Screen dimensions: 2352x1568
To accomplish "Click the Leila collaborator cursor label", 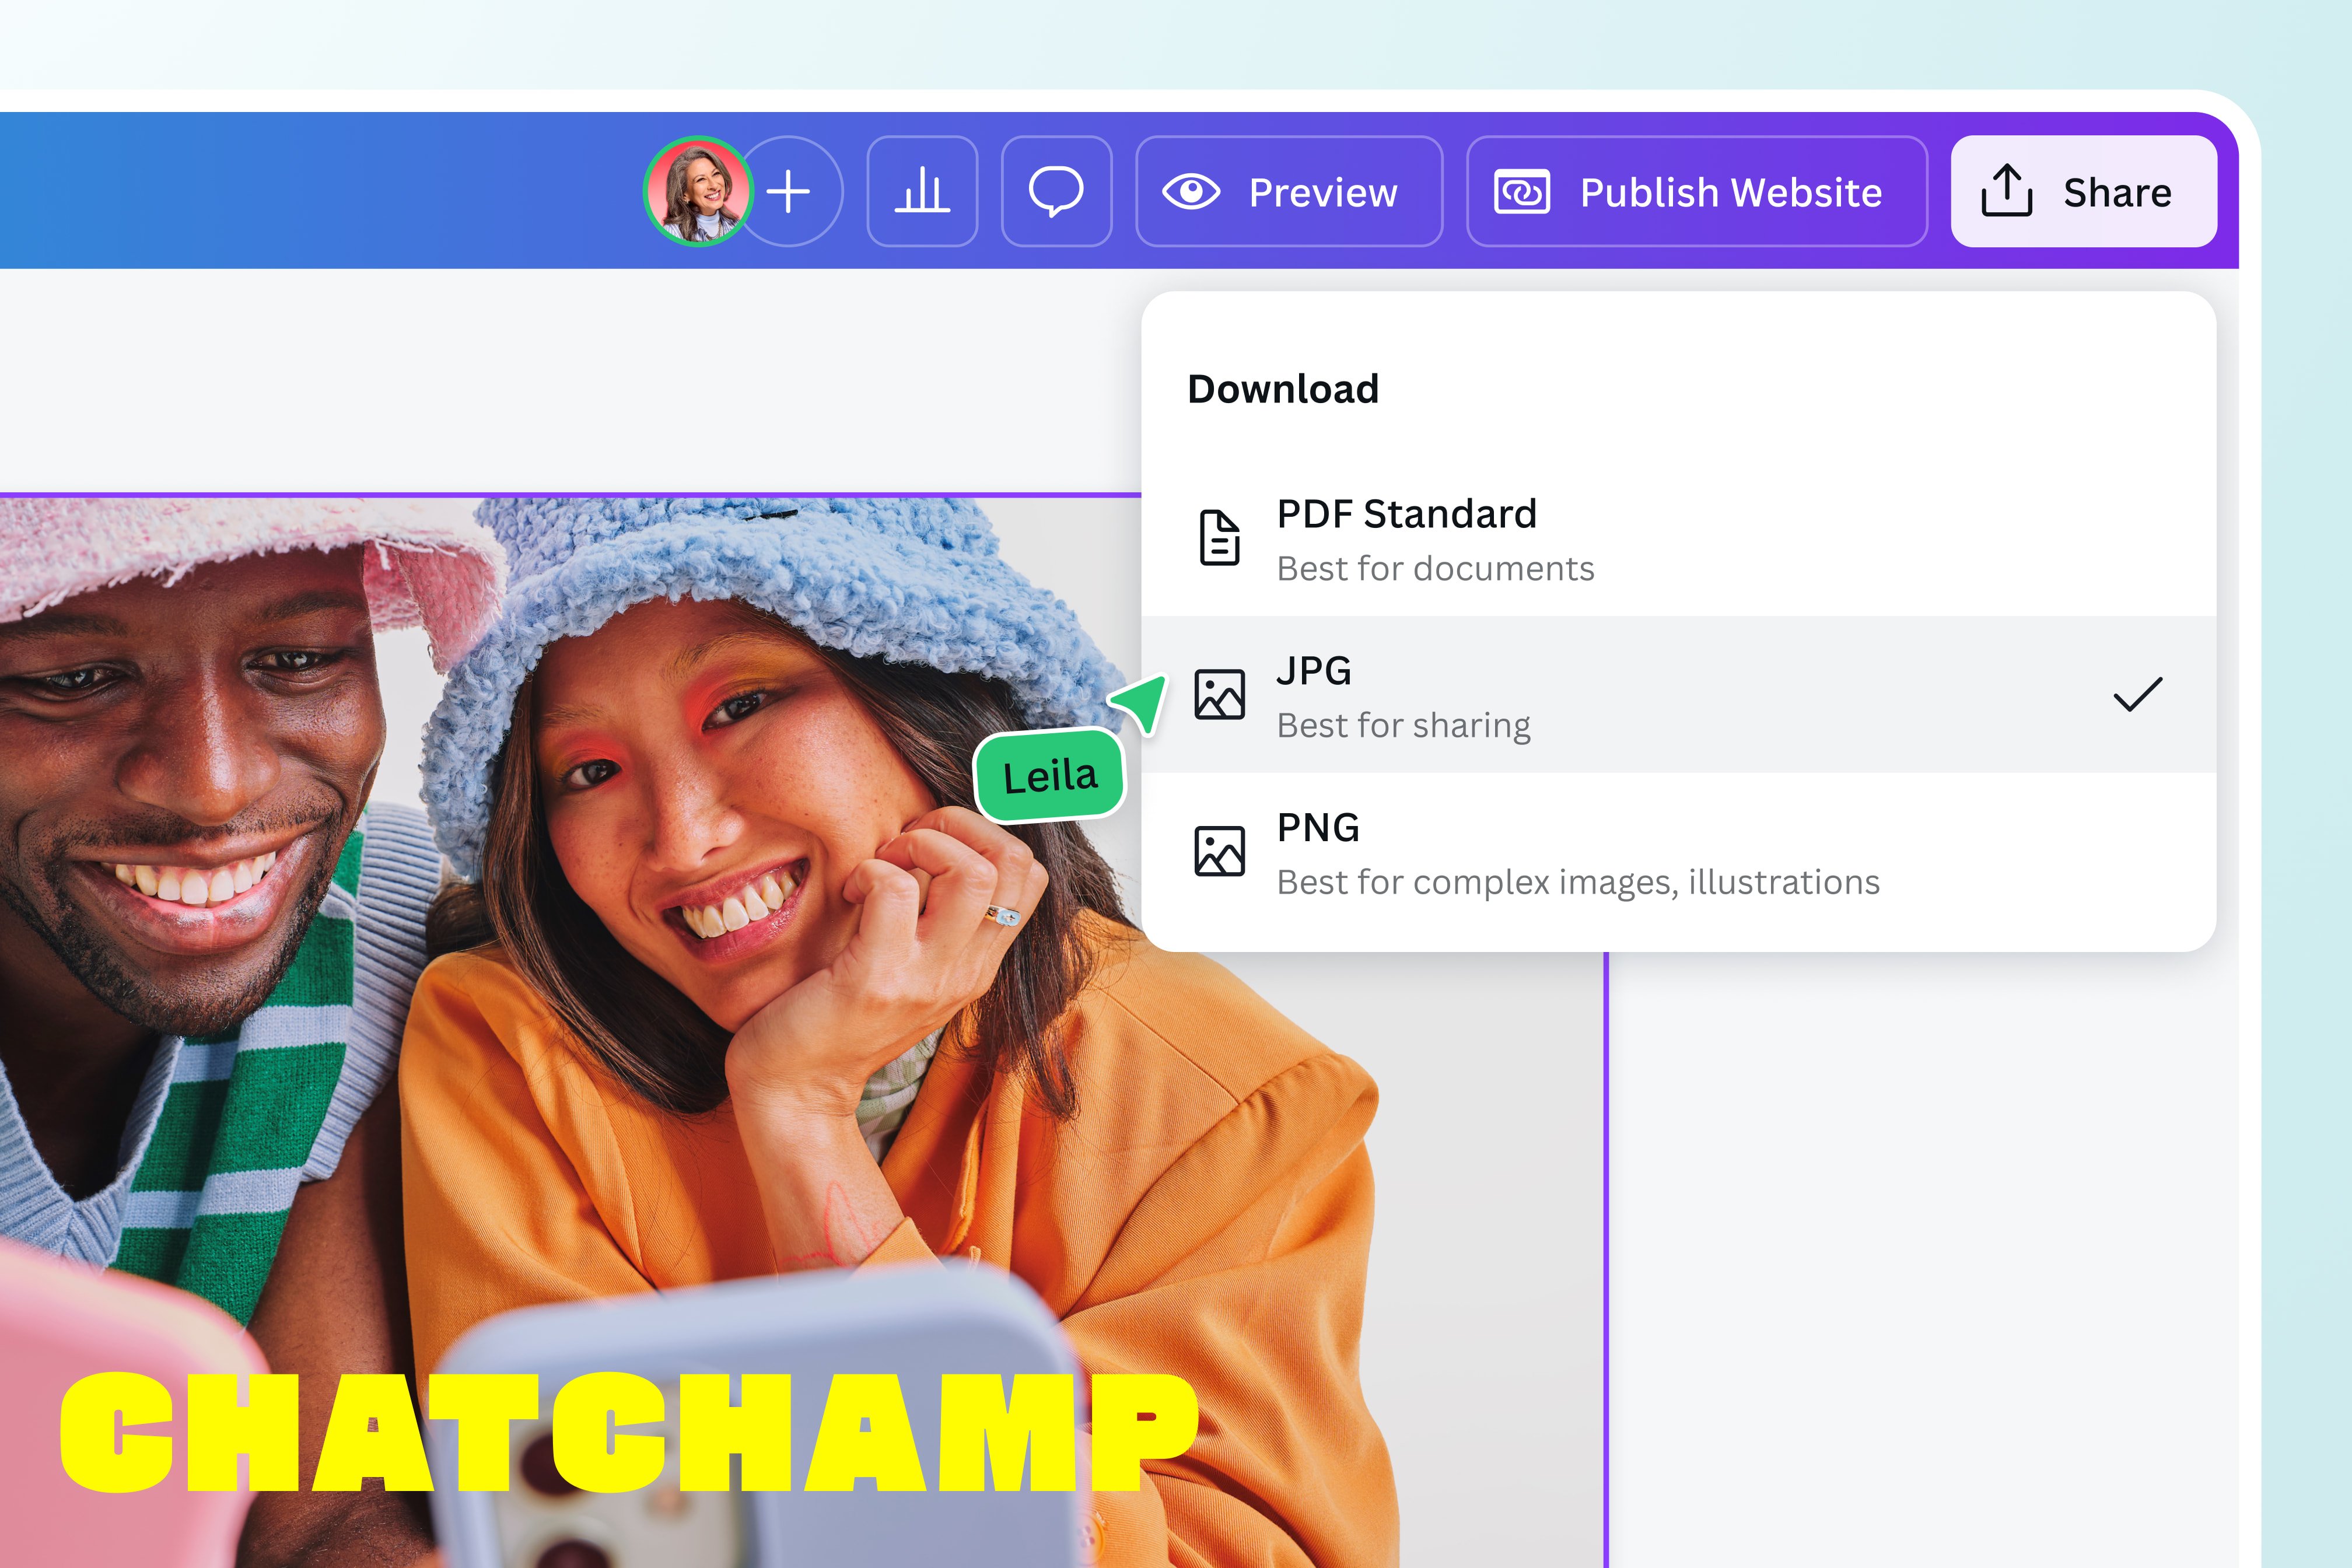I will click(x=1051, y=771).
